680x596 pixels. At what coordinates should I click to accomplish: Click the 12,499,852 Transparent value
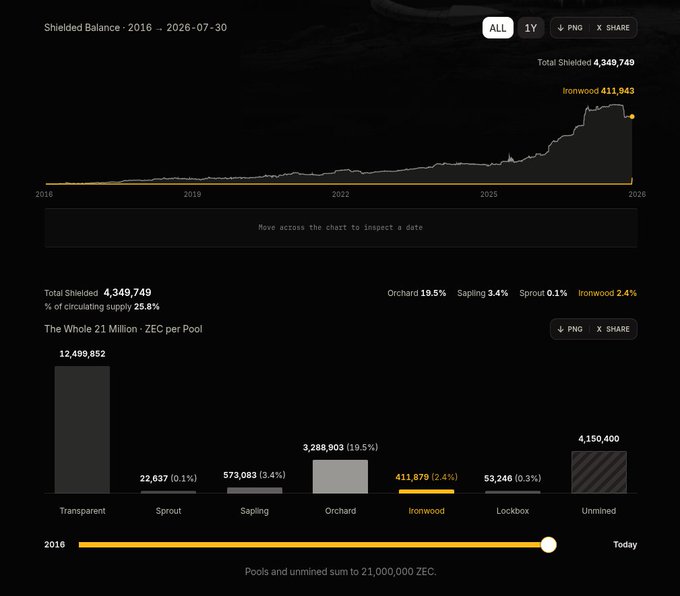pos(82,354)
